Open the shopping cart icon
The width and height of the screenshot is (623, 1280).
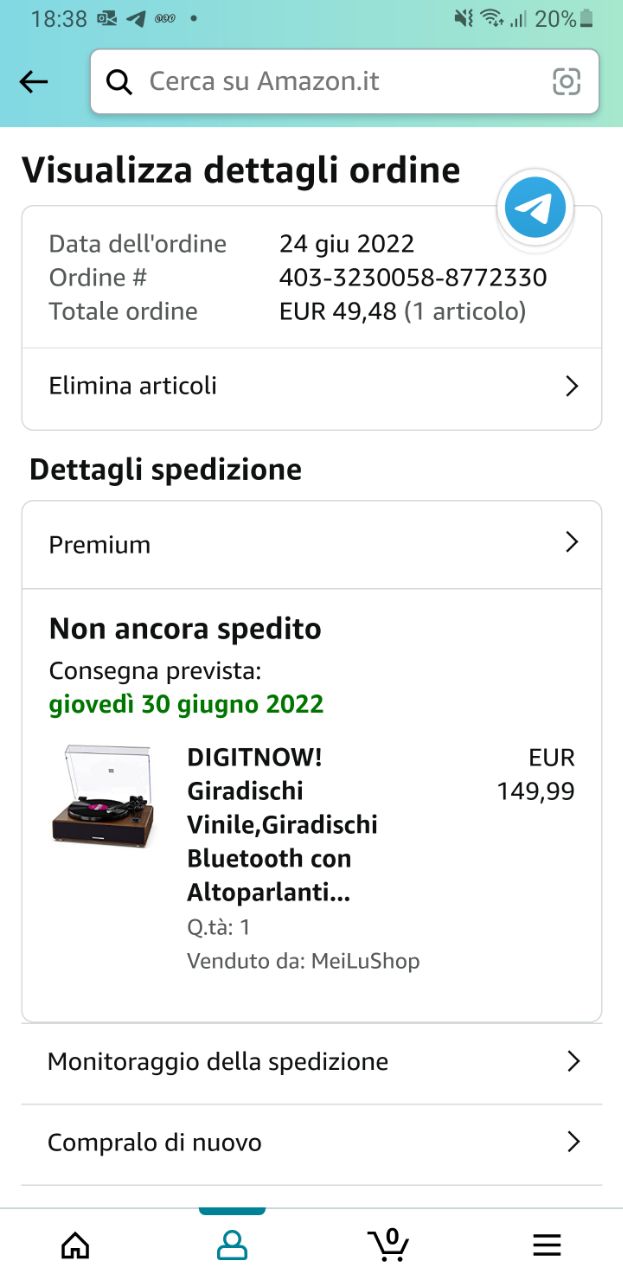click(388, 1244)
